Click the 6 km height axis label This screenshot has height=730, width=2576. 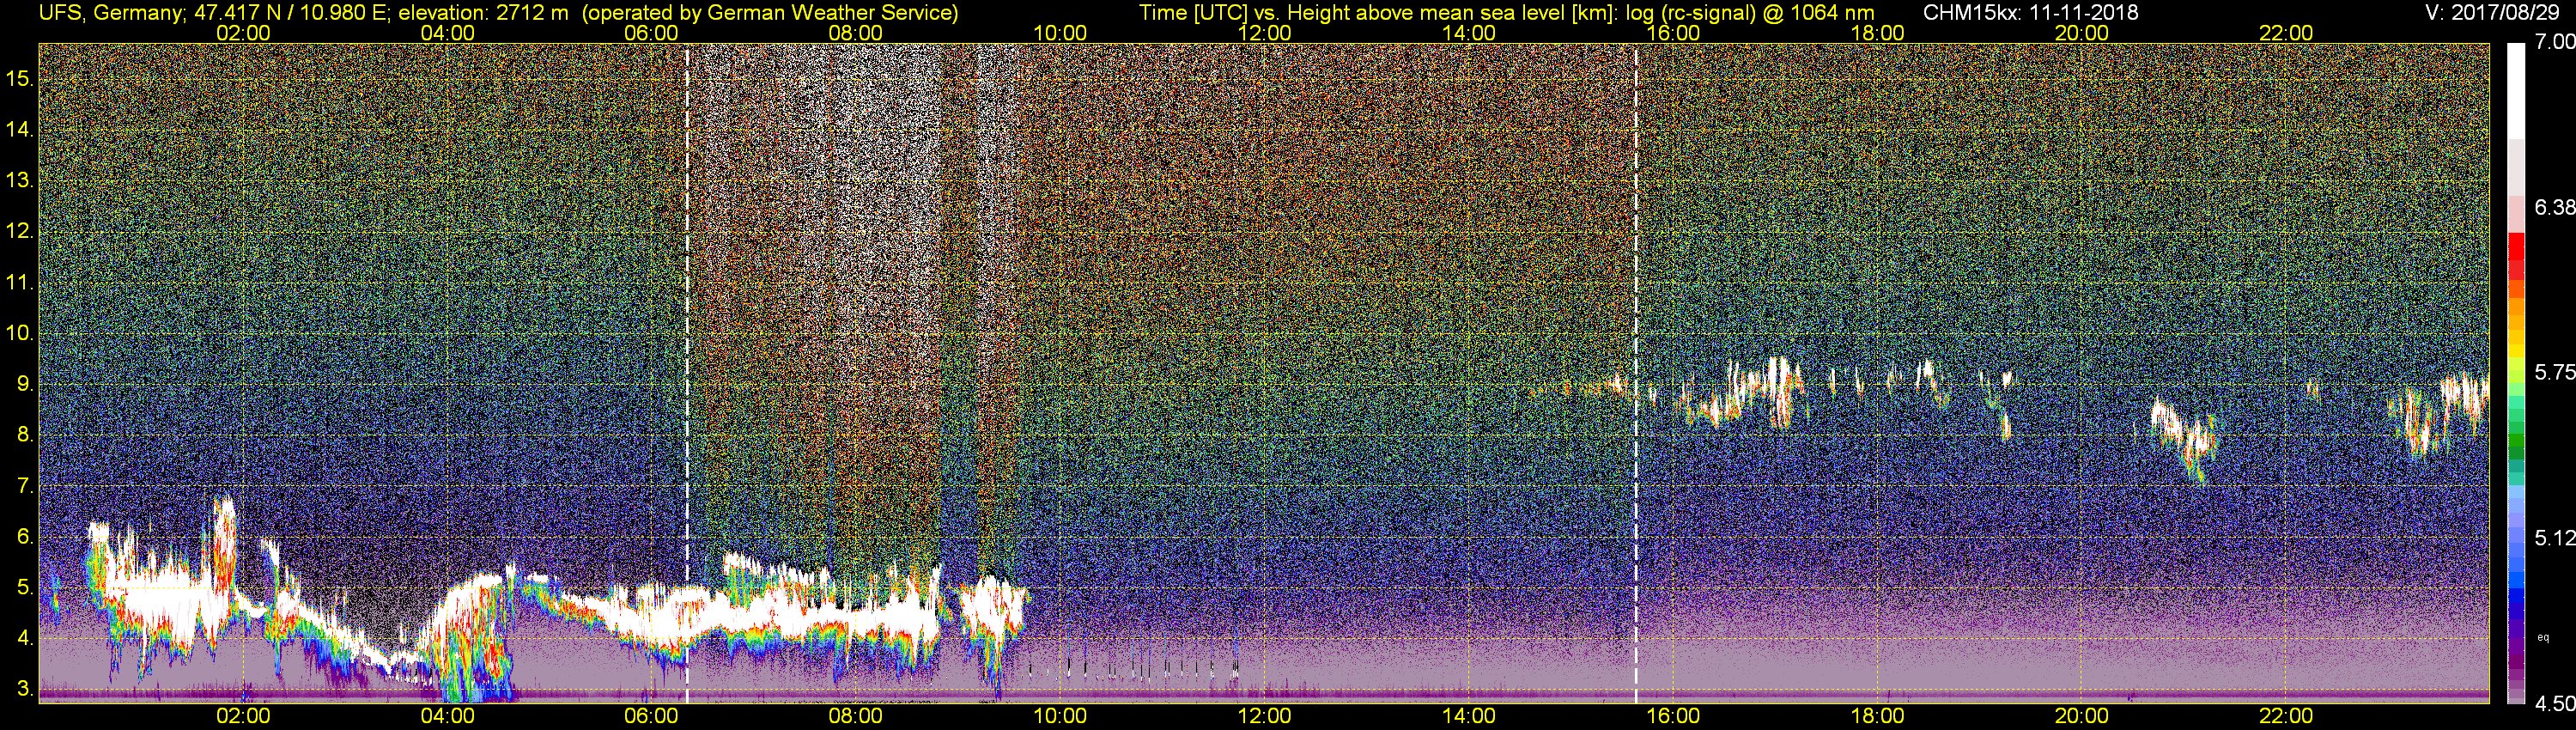coord(25,537)
